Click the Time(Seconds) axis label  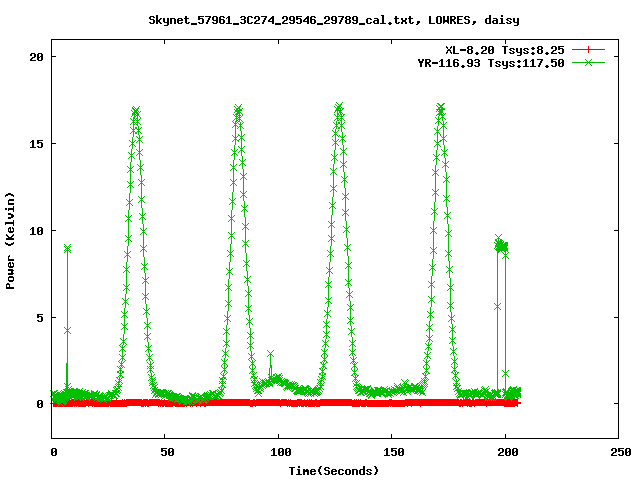point(333,471)
